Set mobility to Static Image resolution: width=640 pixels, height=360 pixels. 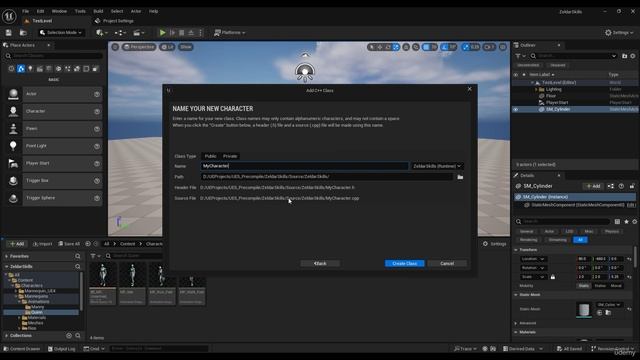[x=584, y=286]
